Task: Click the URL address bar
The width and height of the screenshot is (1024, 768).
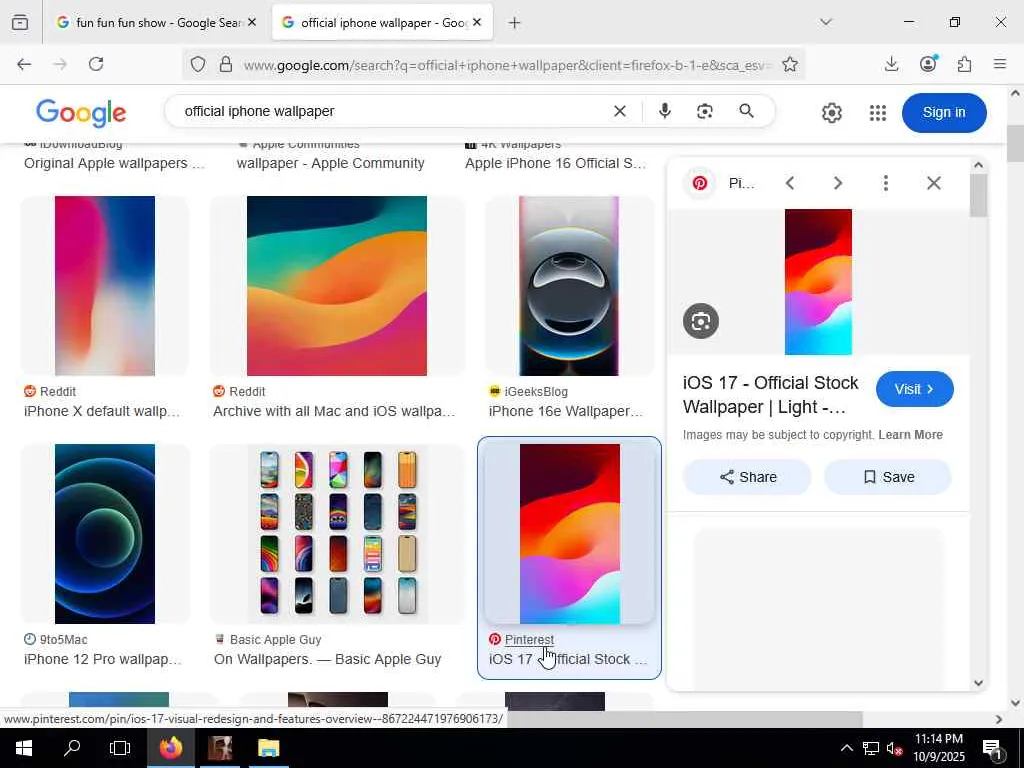Action: tap(506, 65)
